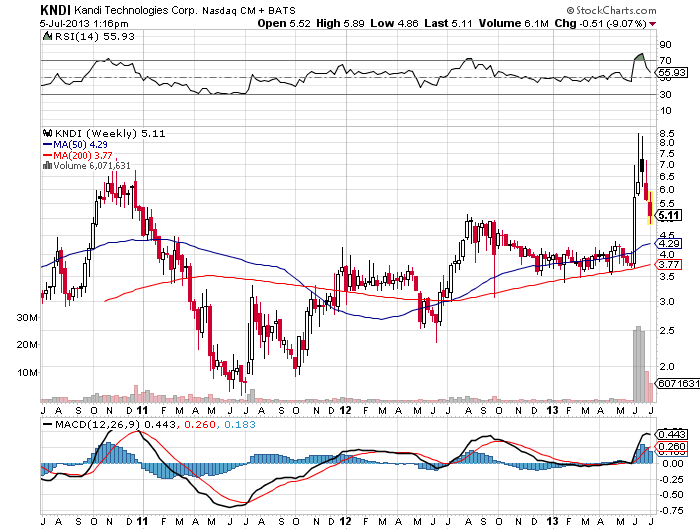700x530 pixels.
Task: Click the 0.443 MACD tag on the right axis
Action: tap(671, 434)
